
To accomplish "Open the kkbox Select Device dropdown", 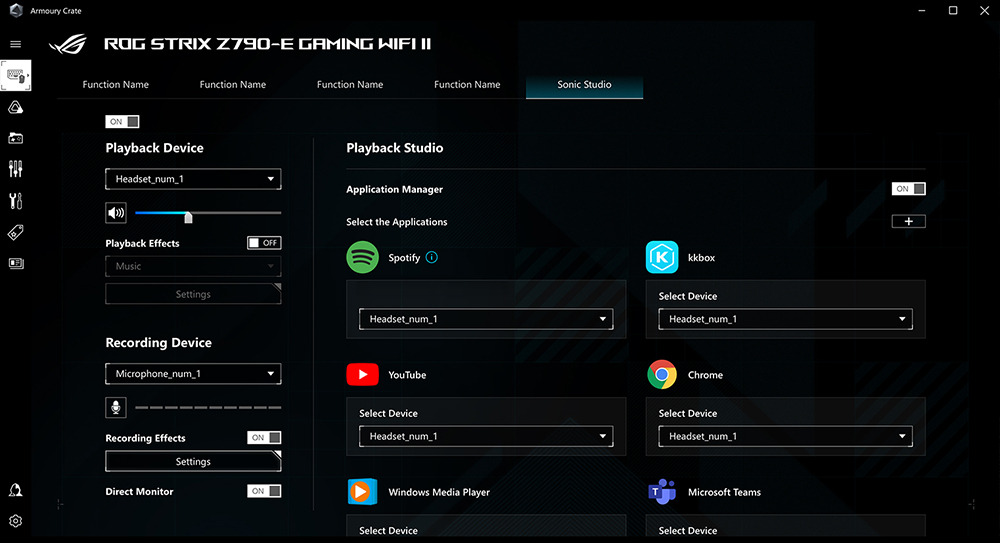I will pos(785,319).
